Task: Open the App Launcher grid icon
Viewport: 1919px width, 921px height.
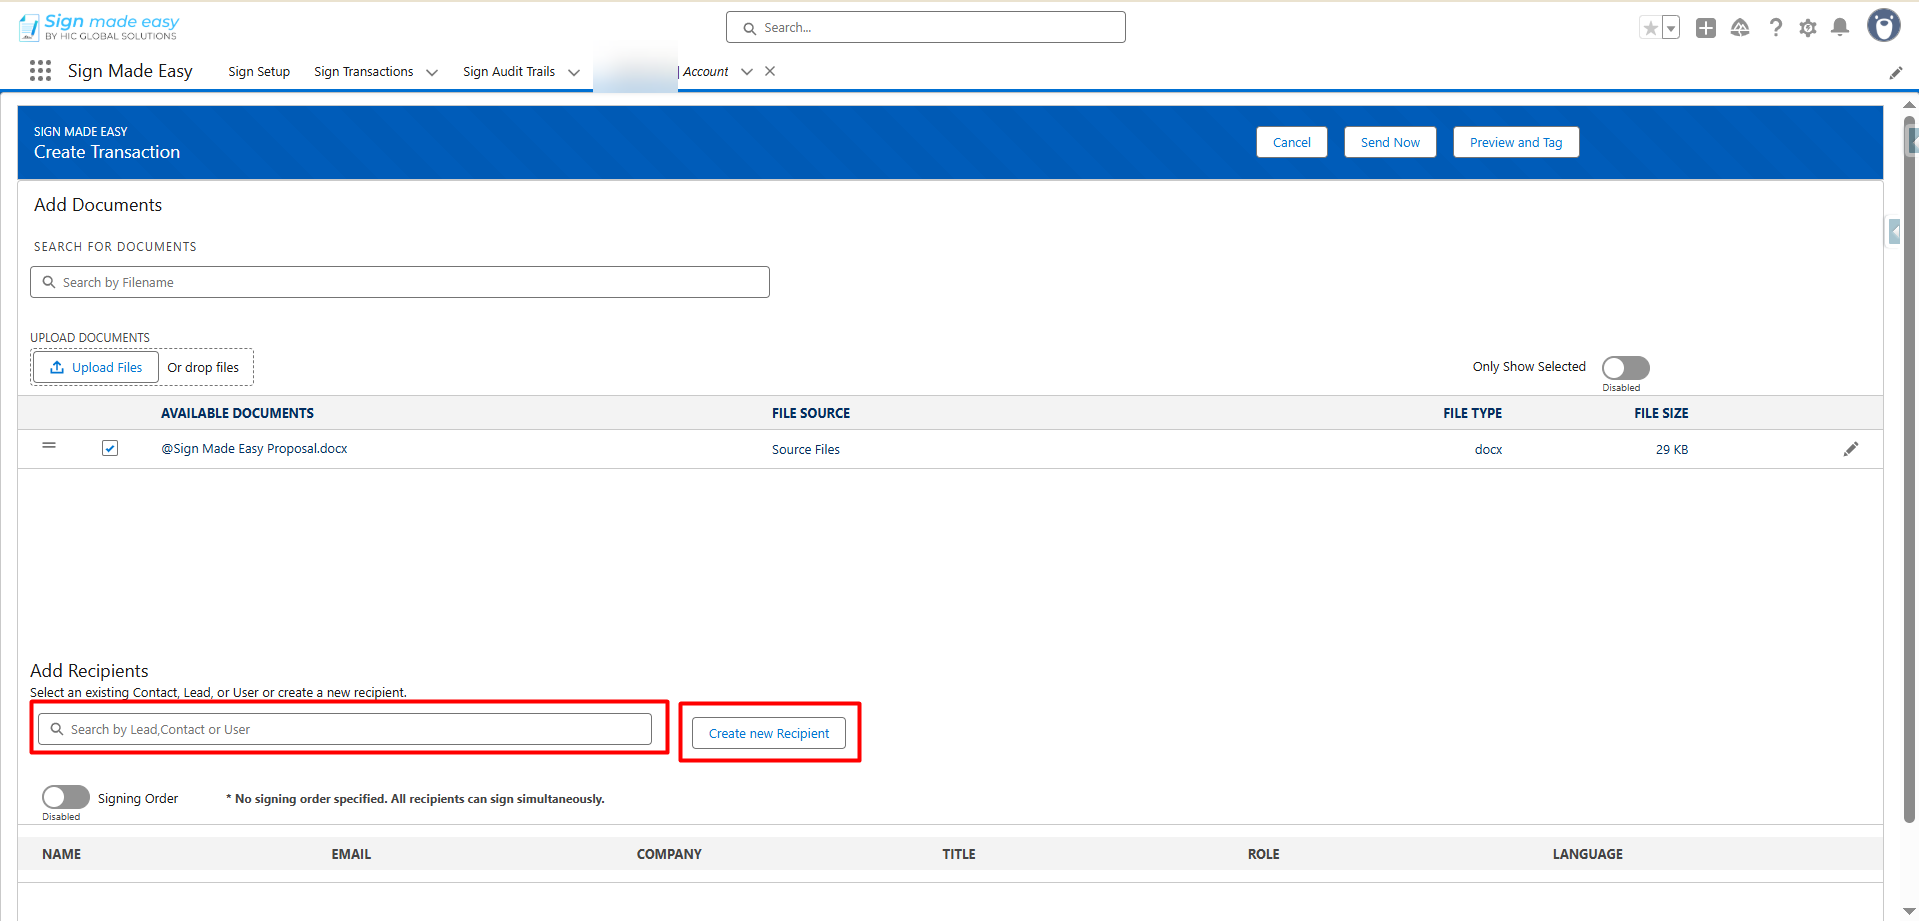Action: click(x=40, y=71)
